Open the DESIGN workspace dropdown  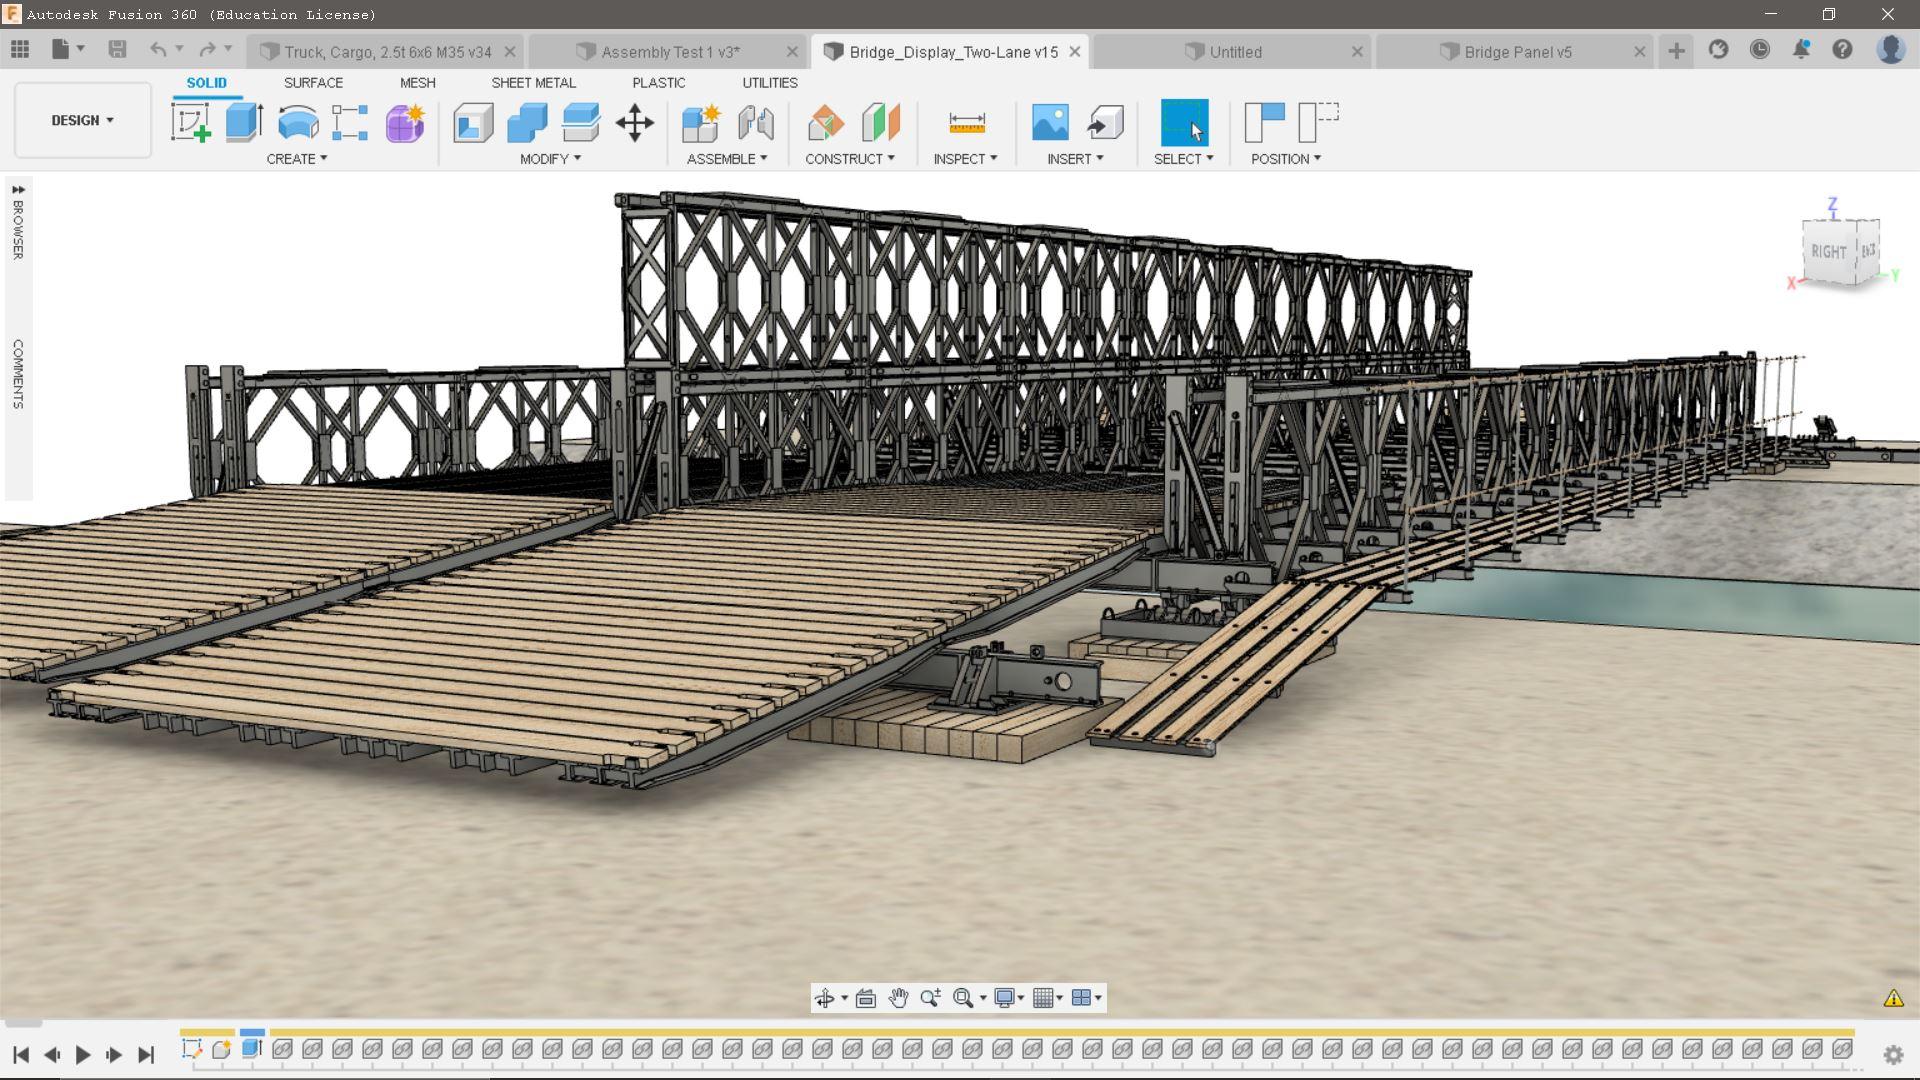[82, 120]
